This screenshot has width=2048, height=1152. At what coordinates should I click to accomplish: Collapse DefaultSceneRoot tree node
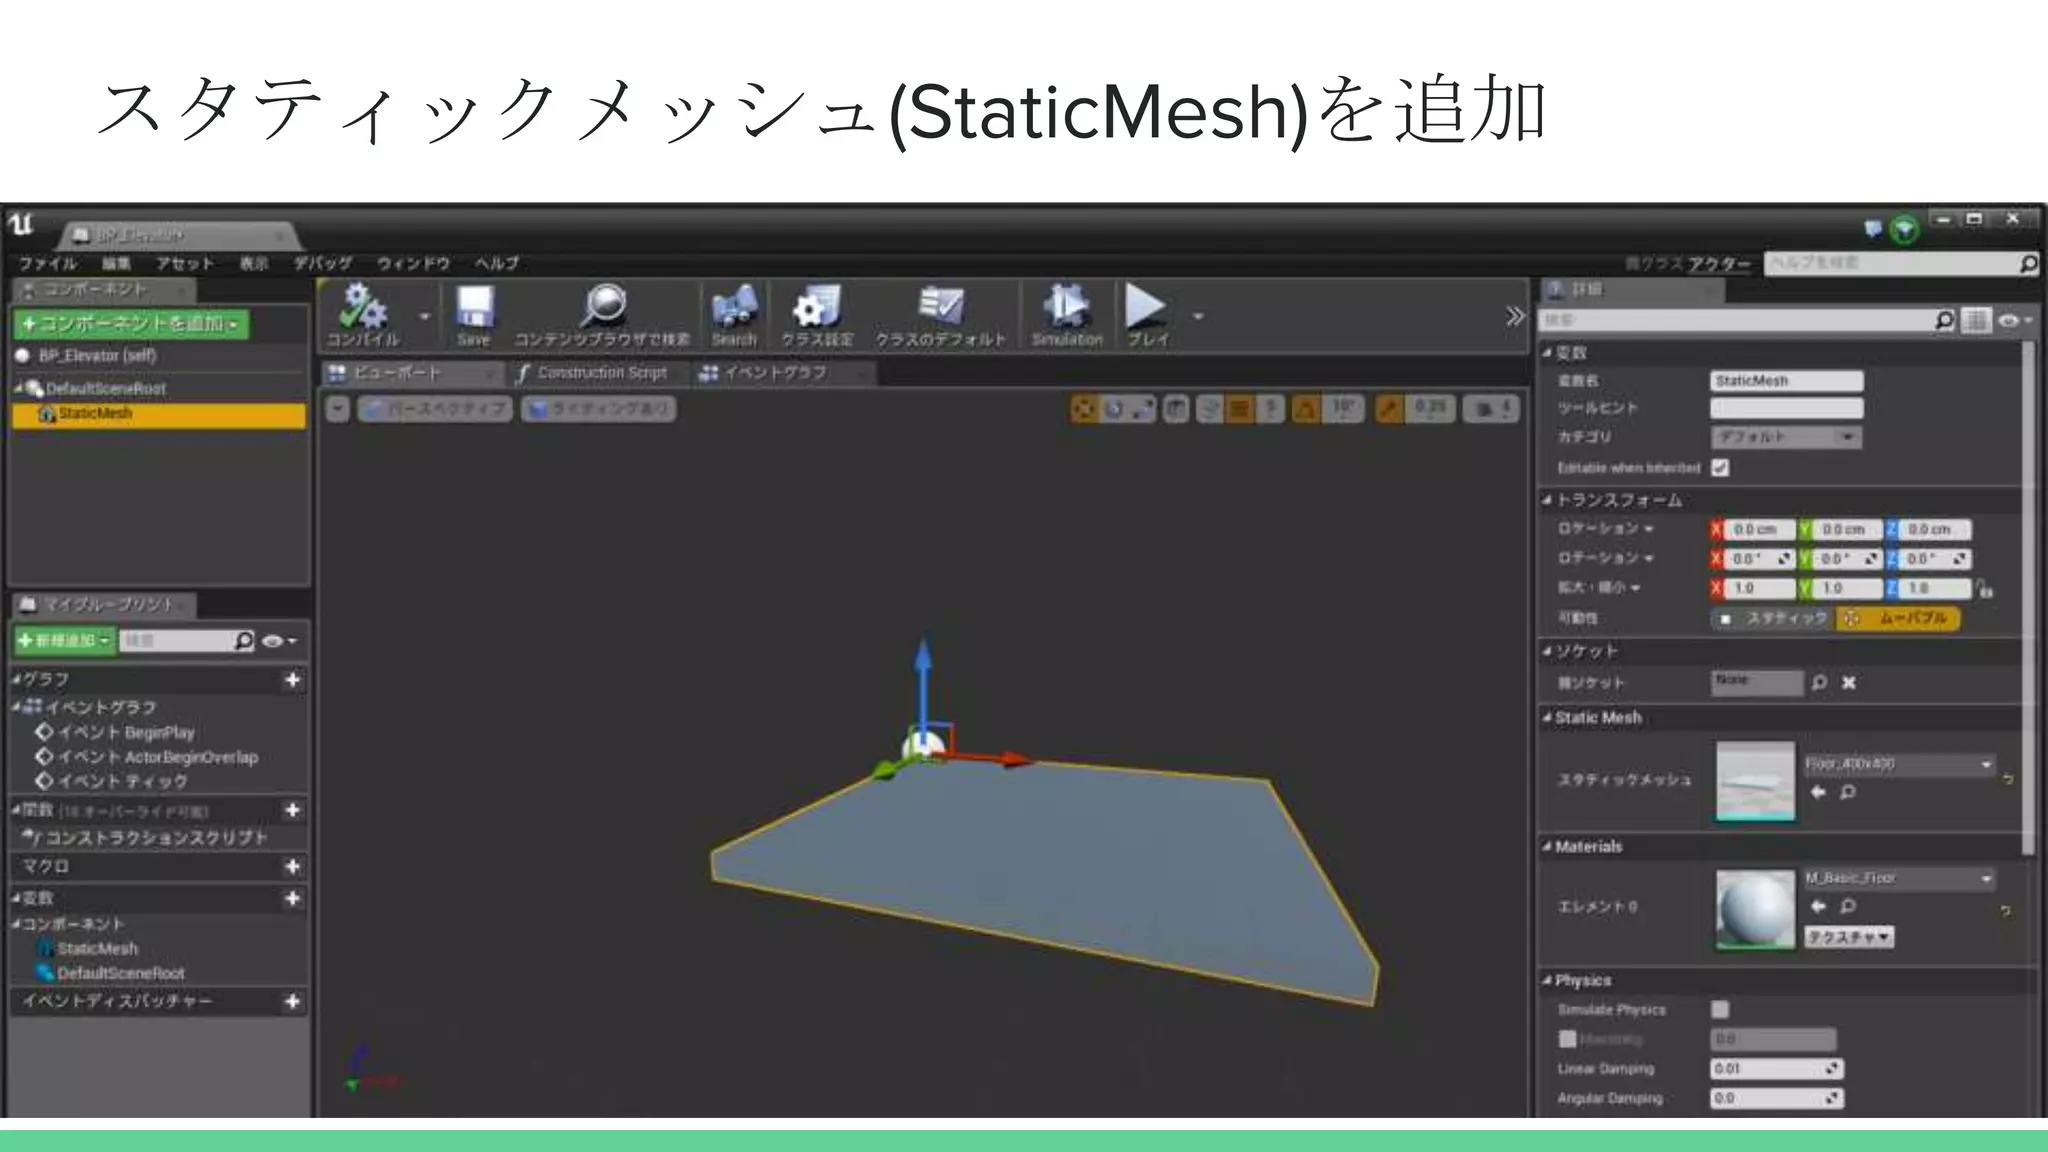(19, 388)
